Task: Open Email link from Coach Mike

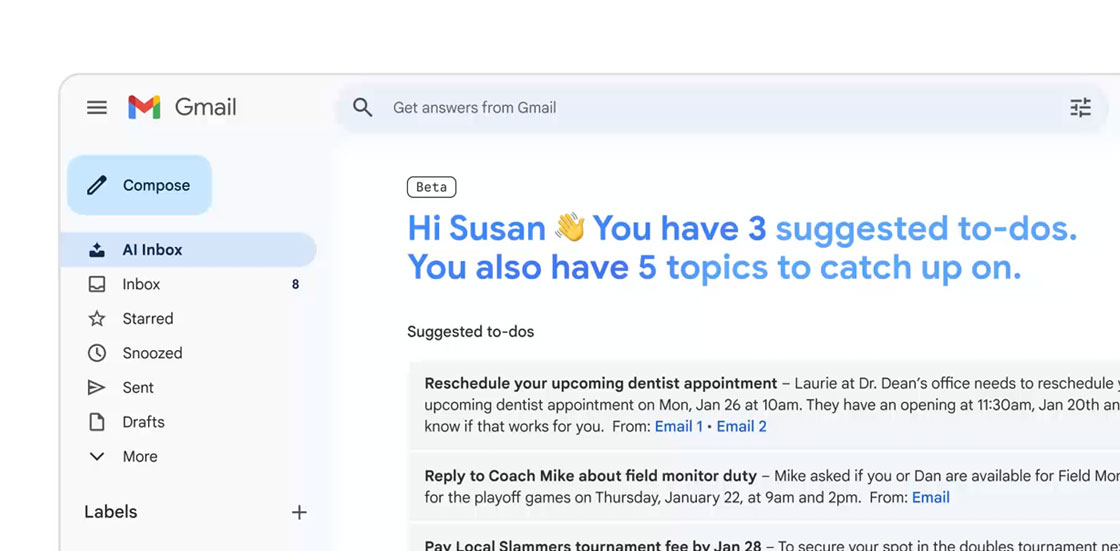Action: pyautogui.click(x=930, y=497)
